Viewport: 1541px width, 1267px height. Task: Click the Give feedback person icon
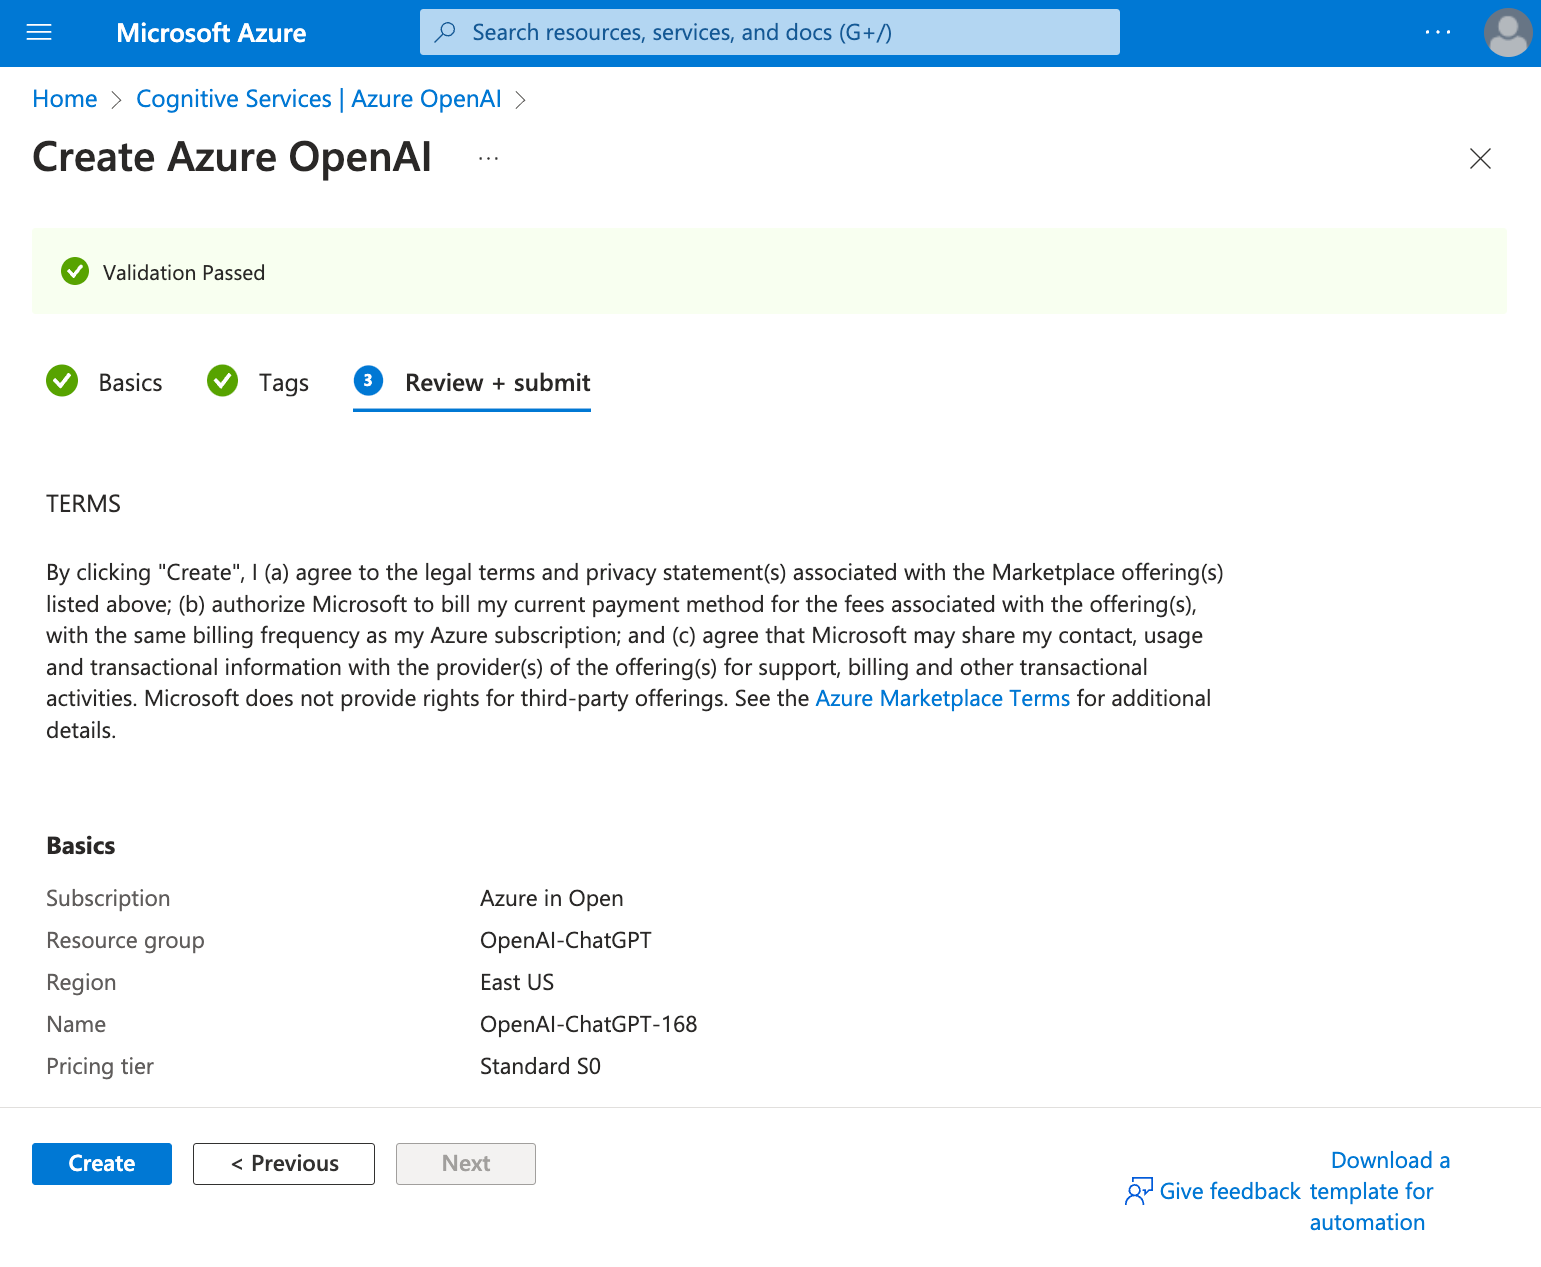pyautogui.click(x=1139, y=1191)
